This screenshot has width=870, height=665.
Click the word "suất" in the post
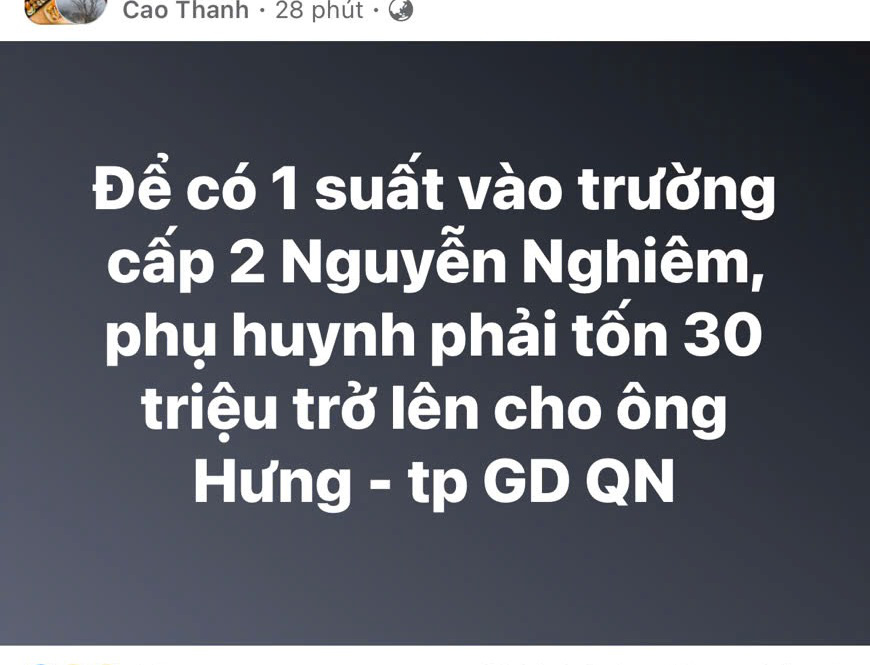click(x=379, y=183)
